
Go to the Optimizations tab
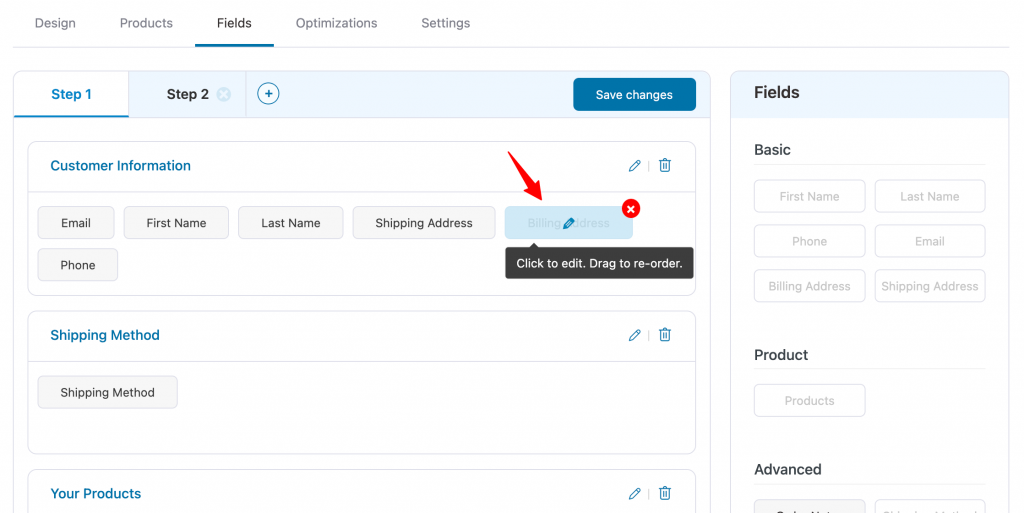pyautogui.click(x=336, y=23)
